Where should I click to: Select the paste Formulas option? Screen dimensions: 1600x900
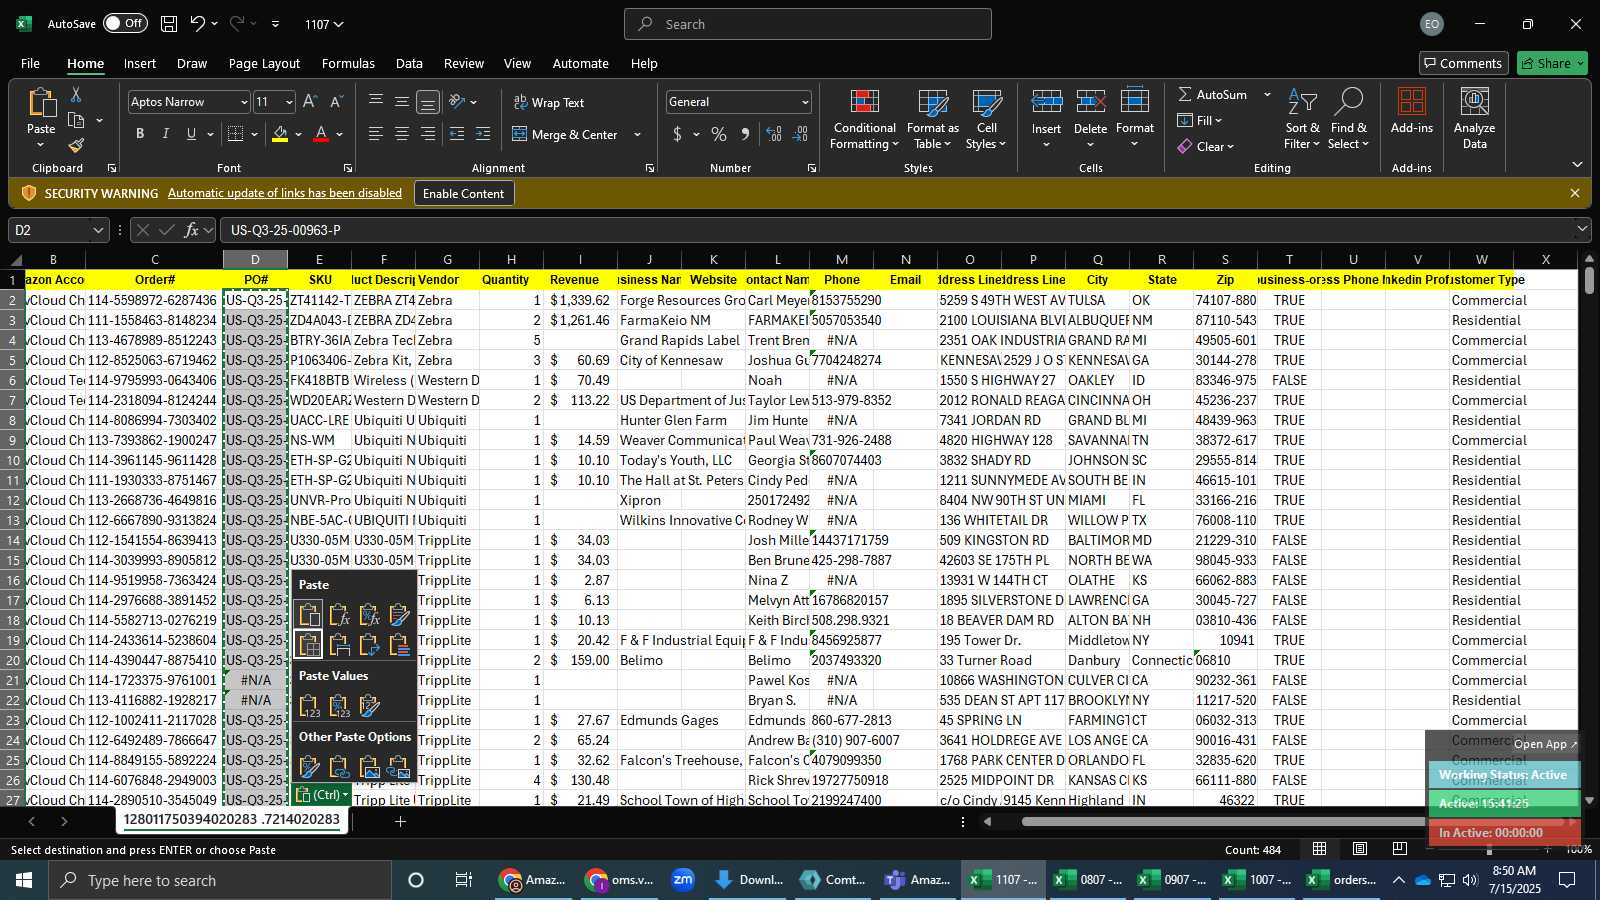[340, 614]
